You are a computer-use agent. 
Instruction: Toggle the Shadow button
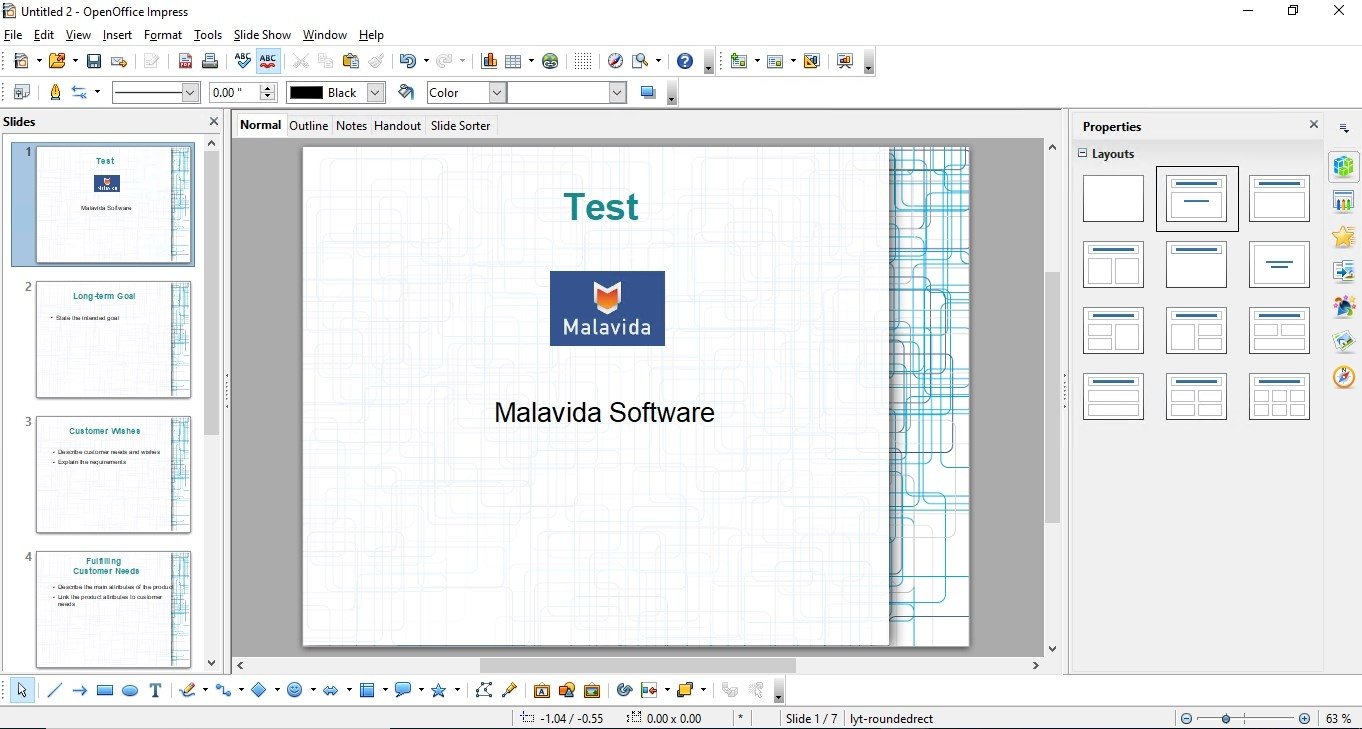(648, 92)
